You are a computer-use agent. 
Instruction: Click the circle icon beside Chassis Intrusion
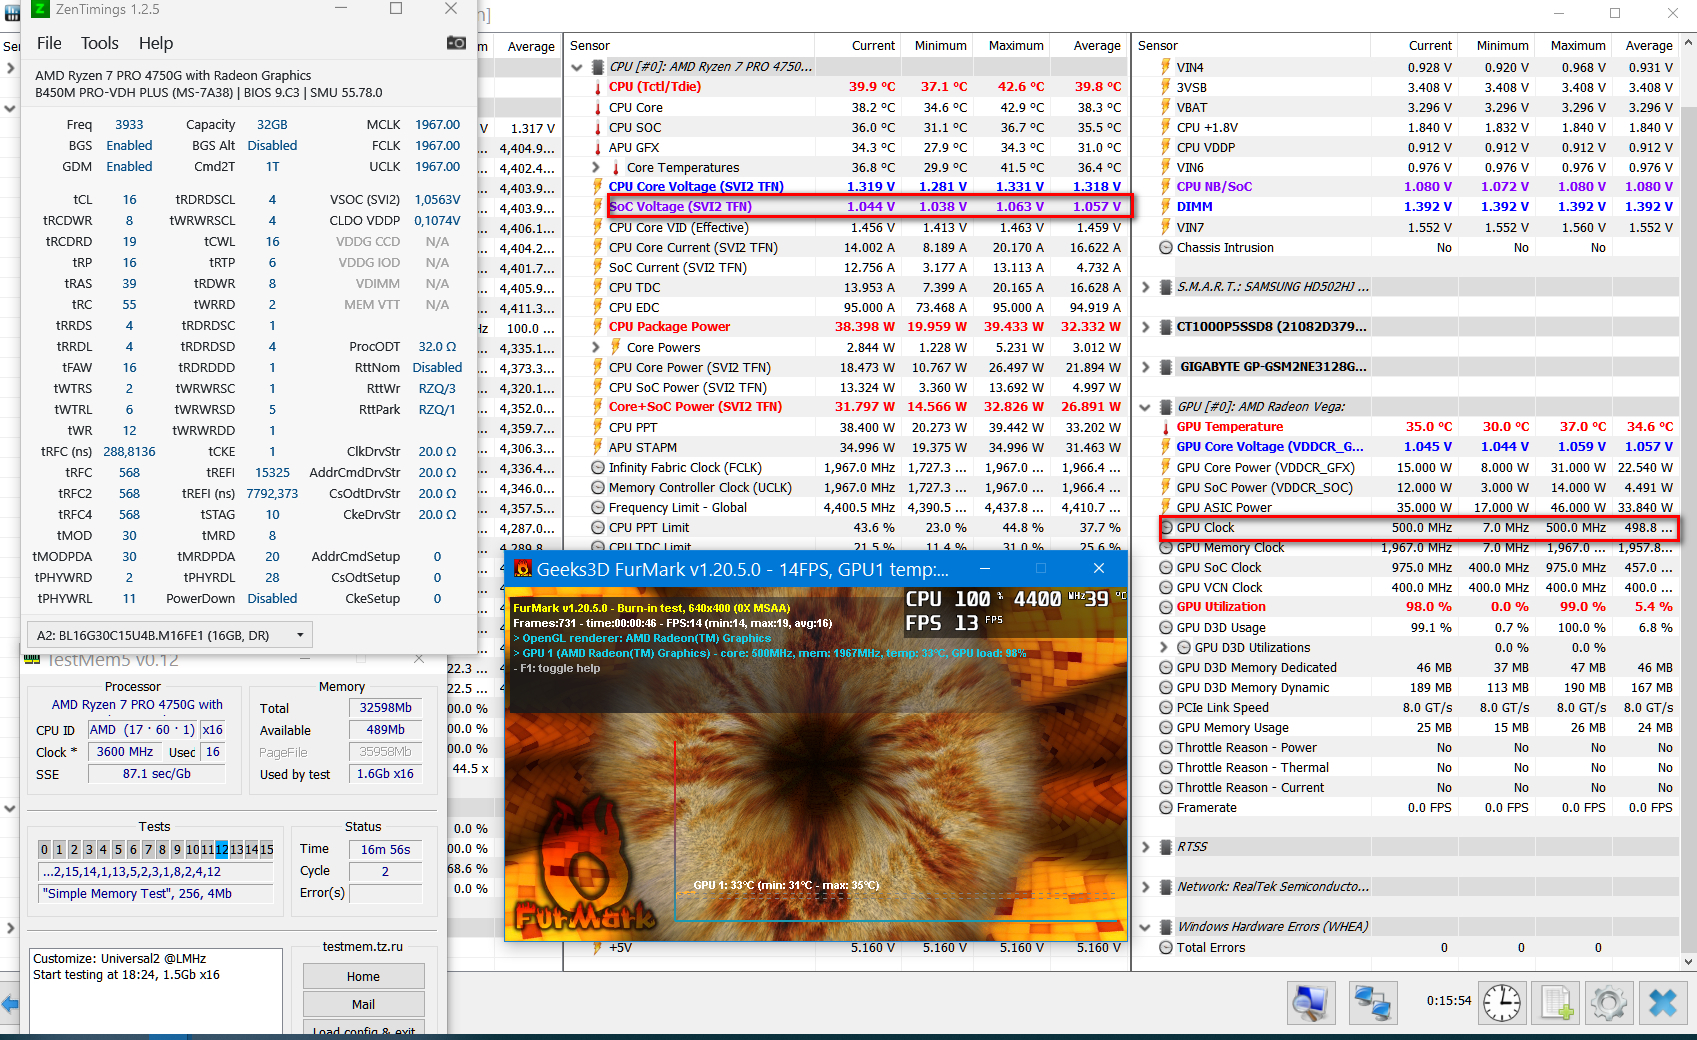pyautogui.click(x=1166, y=247)
